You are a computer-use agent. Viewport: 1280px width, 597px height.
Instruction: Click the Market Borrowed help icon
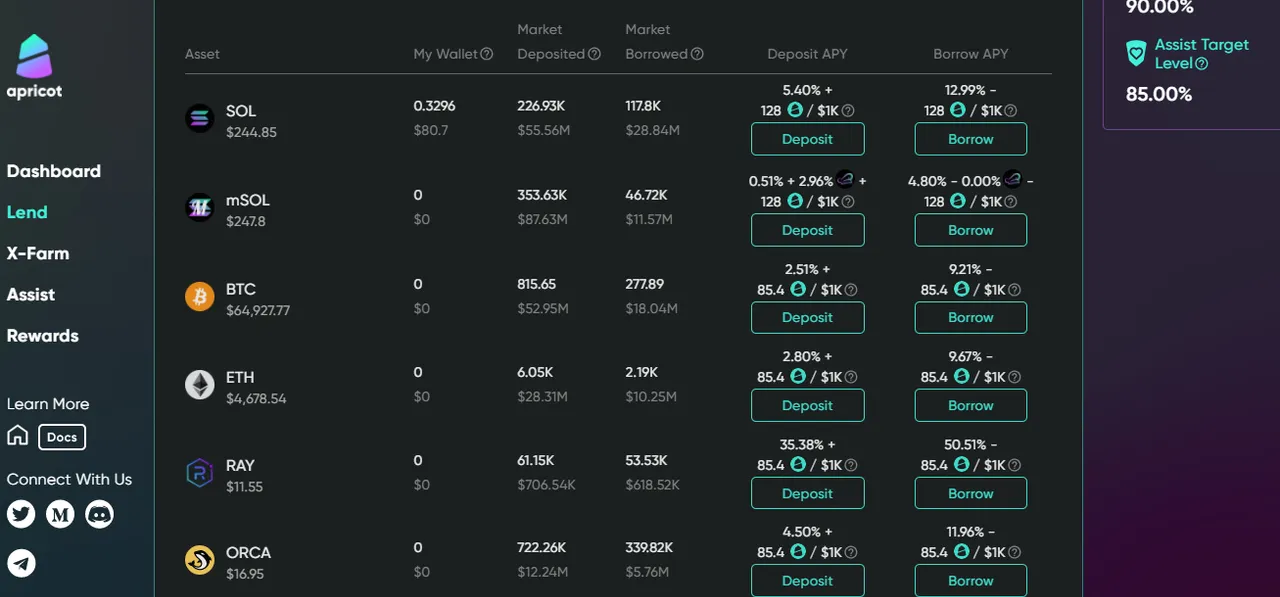tap(697, 54)
